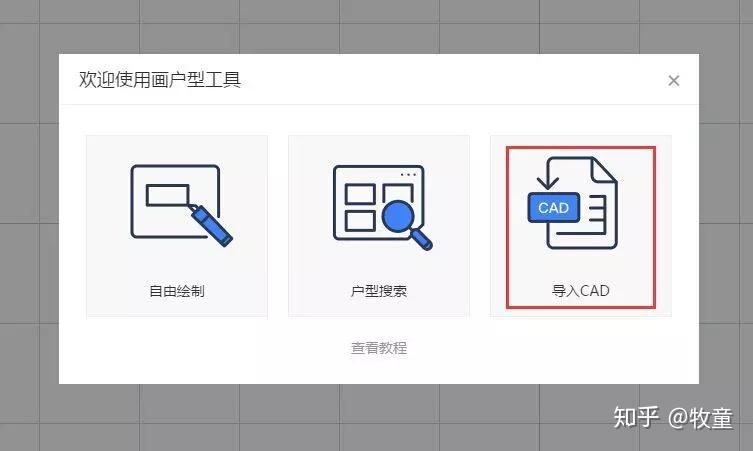Click the small rectangle inside free-draw icon
Image resolution: width=753 pixels, height=451 pixels.
pyautogui.click(x=167, y=195)
